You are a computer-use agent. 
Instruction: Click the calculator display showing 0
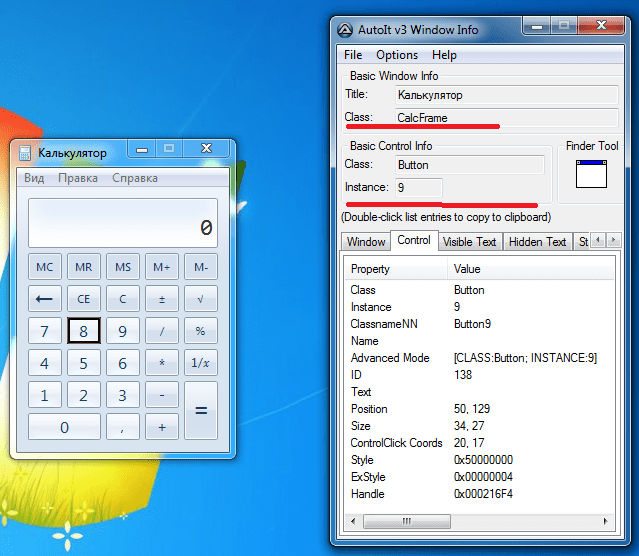click(x=123, y=223)
